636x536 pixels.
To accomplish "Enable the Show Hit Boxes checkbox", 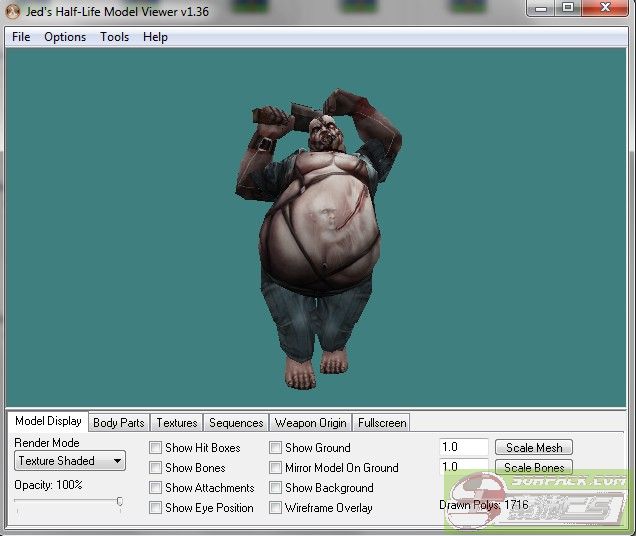I will [156, 448].
